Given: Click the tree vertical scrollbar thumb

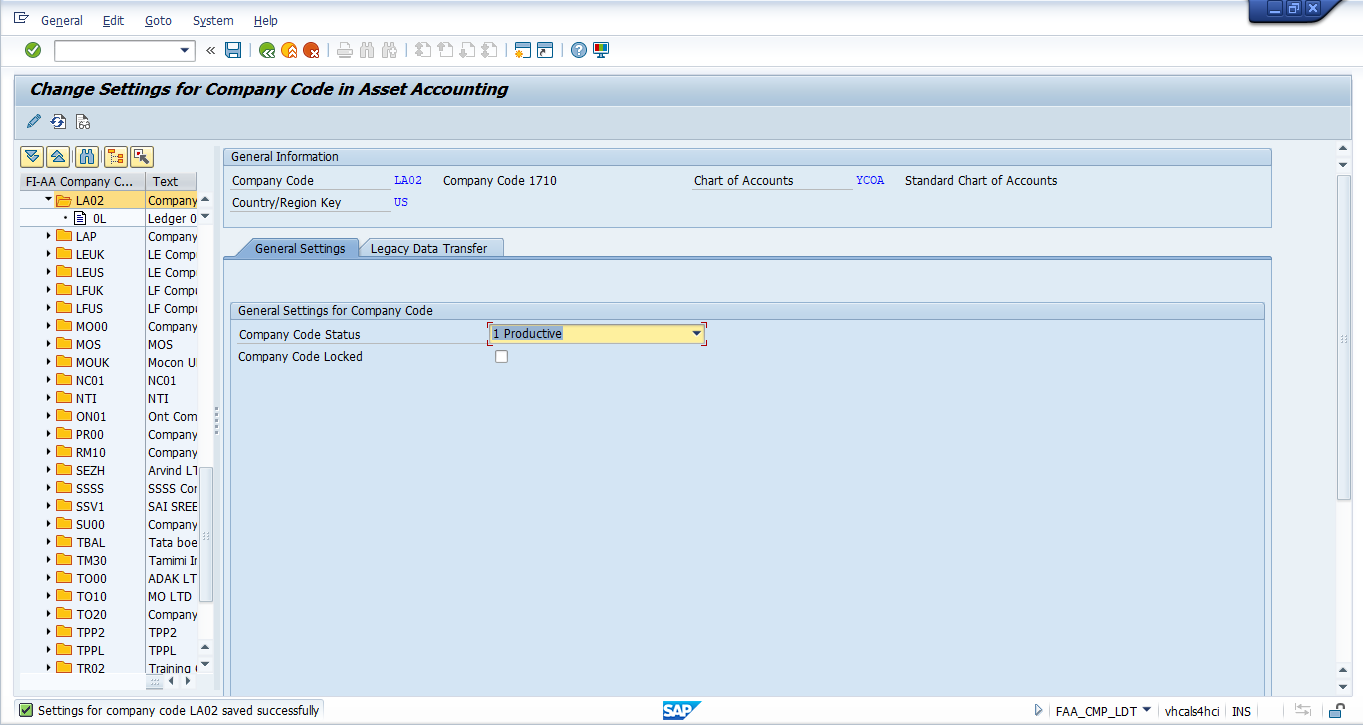Looking at the screenshot, I should pos(206,534).
